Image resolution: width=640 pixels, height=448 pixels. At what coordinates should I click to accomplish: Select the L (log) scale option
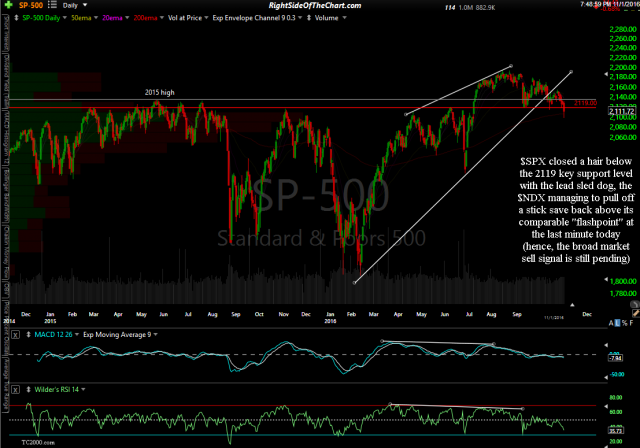[618, 323]
